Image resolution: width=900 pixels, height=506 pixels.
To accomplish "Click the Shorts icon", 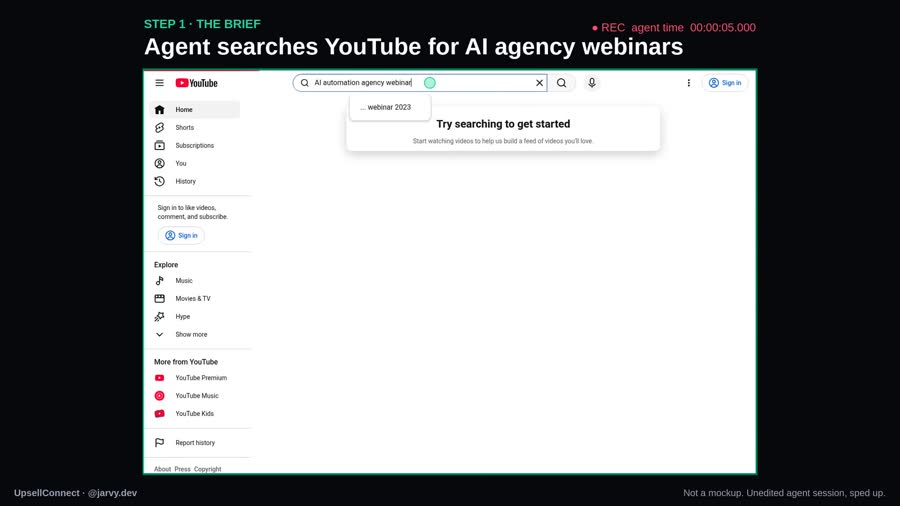I will (160, 127).
